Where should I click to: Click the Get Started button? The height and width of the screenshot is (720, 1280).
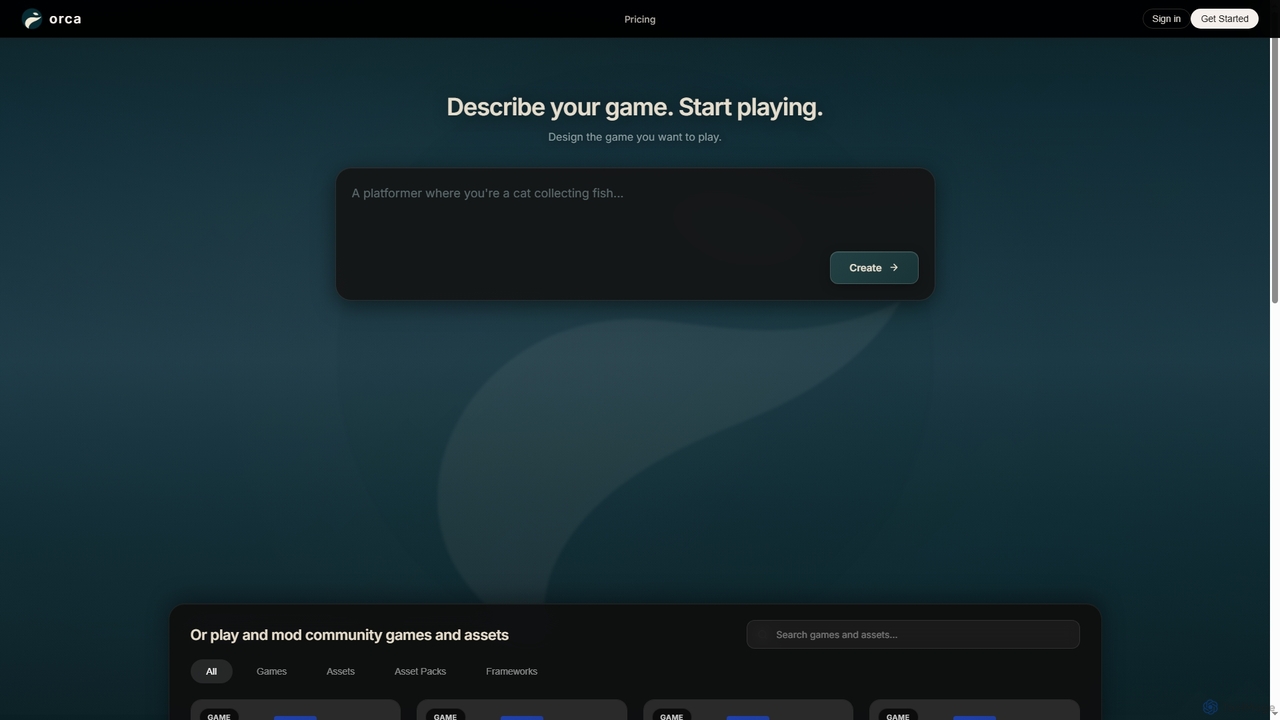pos(1224,19)
